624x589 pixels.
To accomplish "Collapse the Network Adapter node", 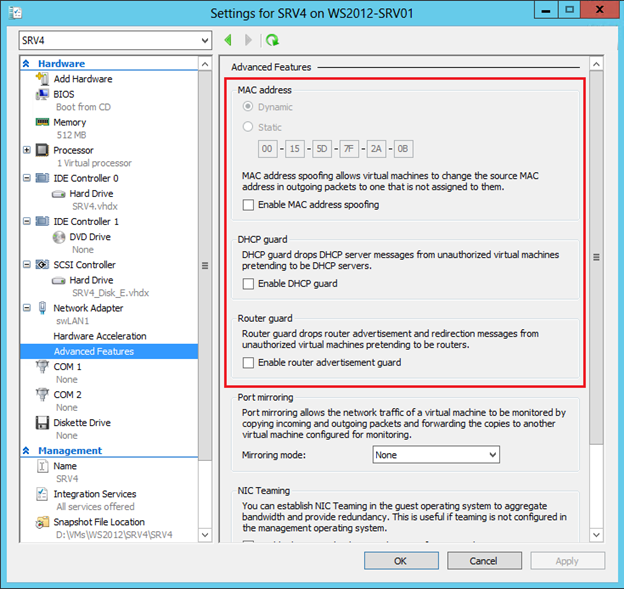I will click(27, 308).
